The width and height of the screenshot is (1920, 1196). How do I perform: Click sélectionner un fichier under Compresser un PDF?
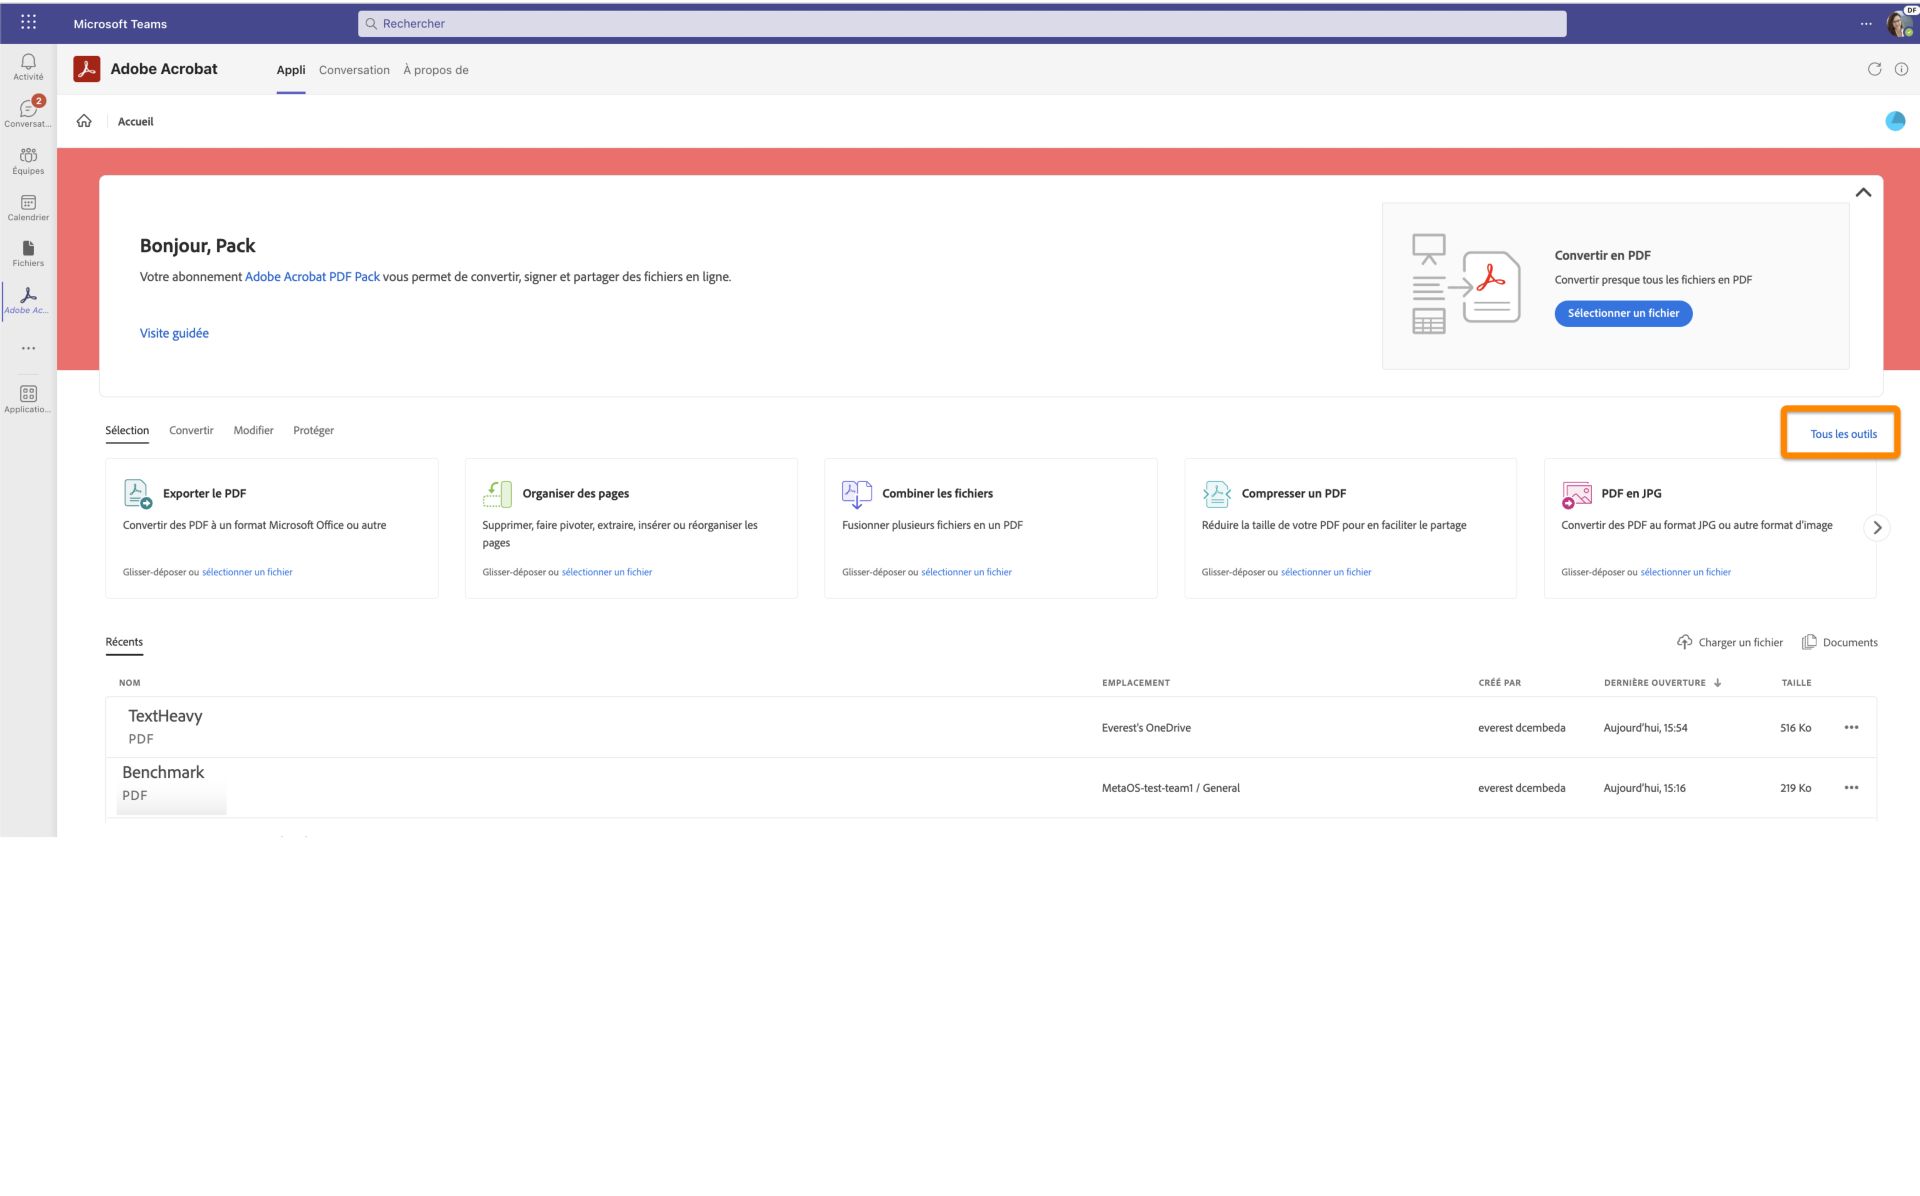pos(1326,572)
